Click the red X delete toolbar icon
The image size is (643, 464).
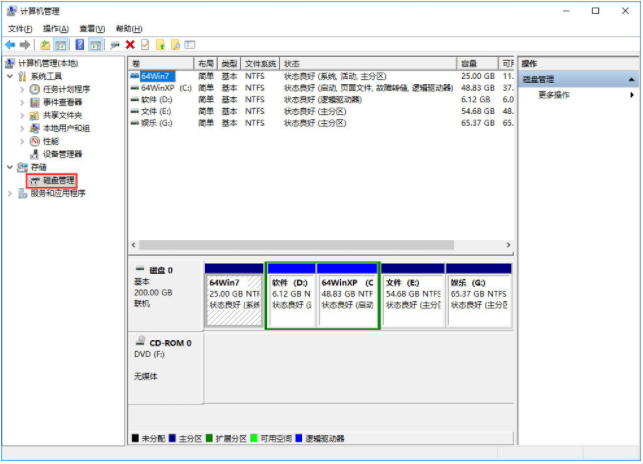click(130, 45)
